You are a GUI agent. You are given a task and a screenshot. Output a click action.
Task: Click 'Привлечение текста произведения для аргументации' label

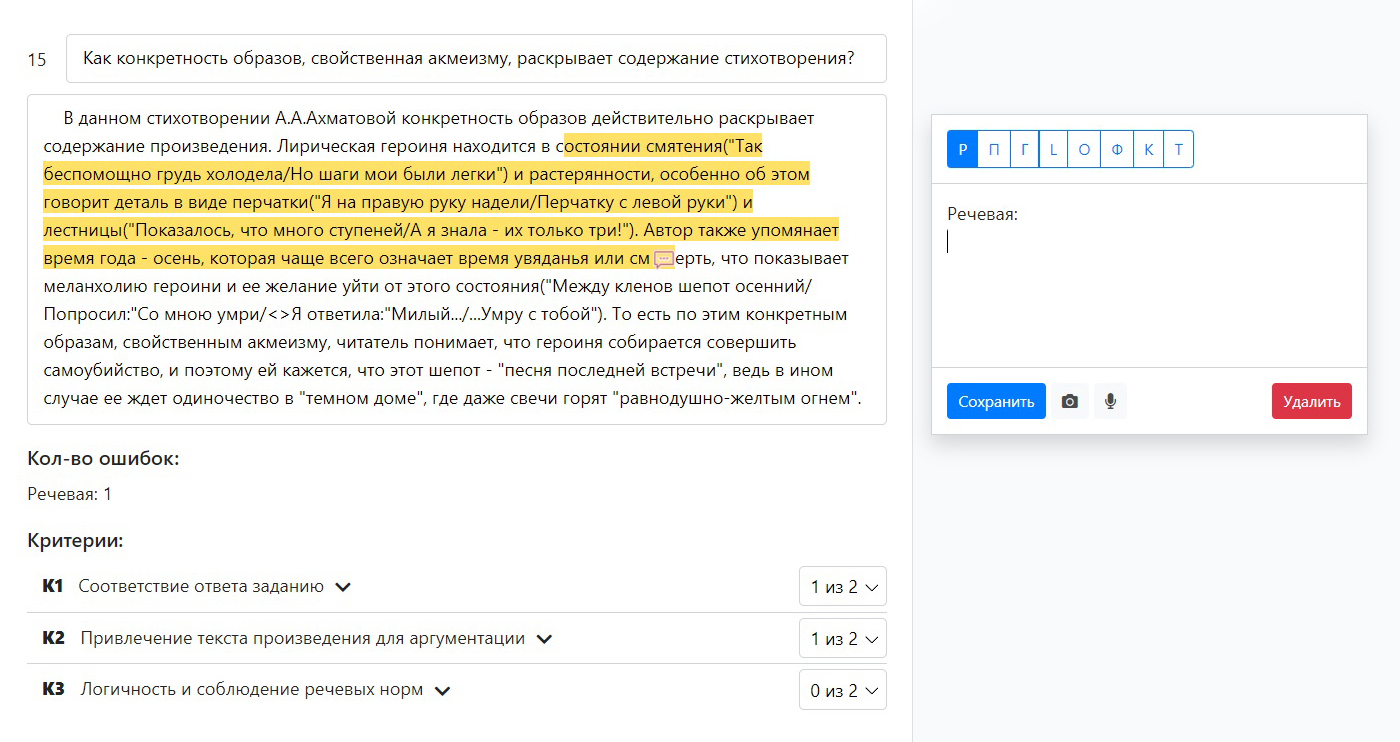pyautogui.click(x=302, y=639)
